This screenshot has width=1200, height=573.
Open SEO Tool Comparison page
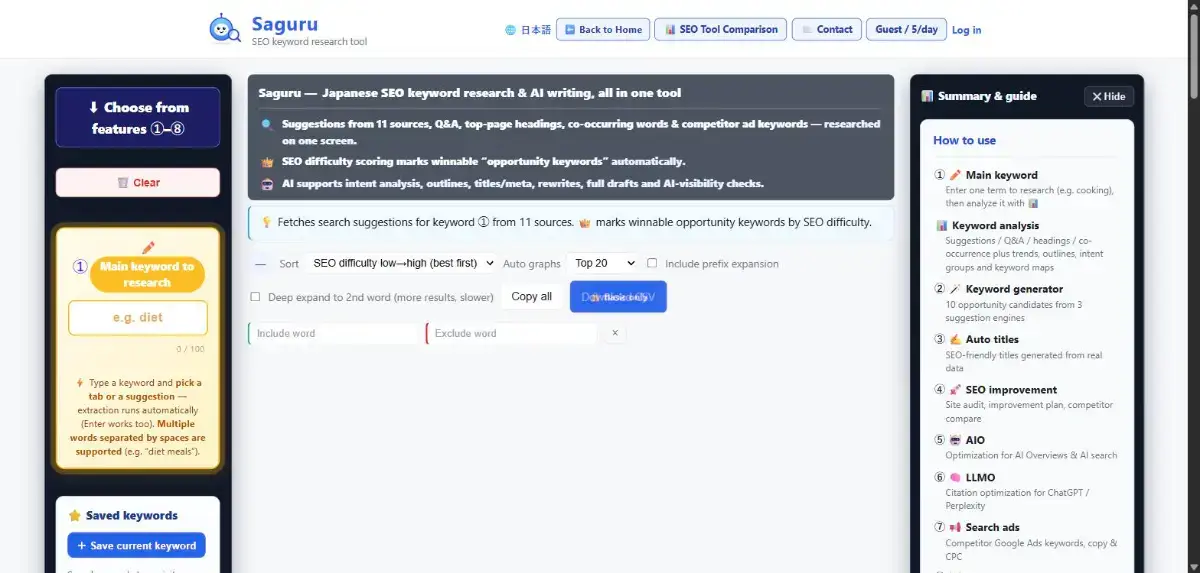tap(720, 29)
